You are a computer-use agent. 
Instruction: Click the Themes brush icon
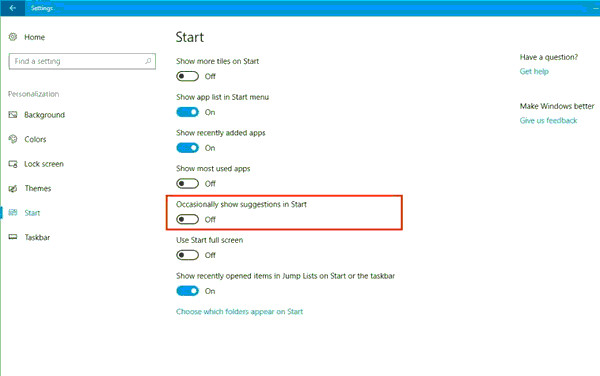pos(13,189)
